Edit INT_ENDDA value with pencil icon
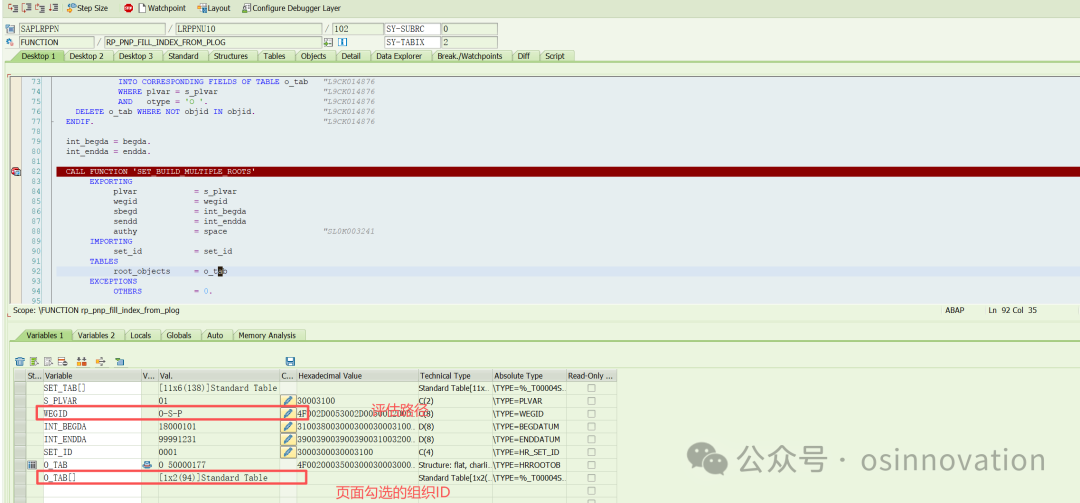 point(288,440)
